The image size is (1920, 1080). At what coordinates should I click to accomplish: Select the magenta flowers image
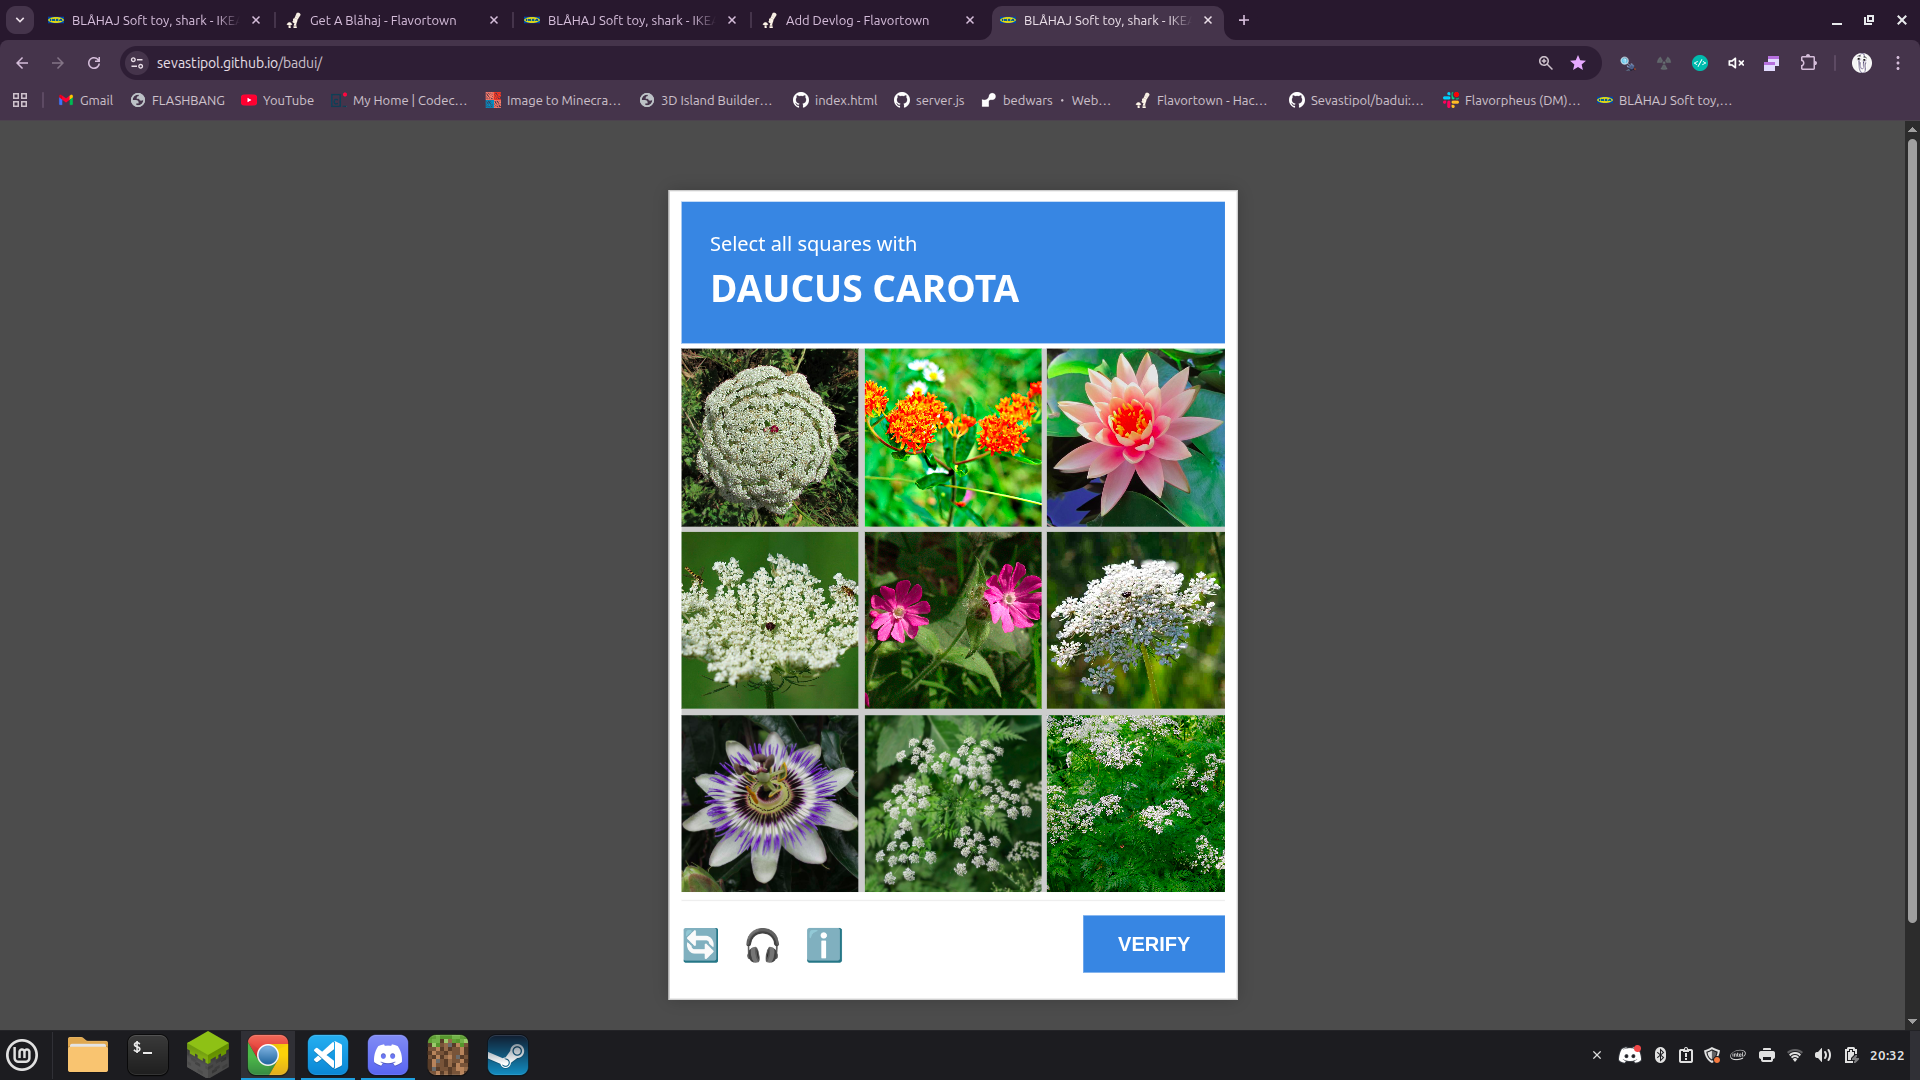click(x=952, y=620)
